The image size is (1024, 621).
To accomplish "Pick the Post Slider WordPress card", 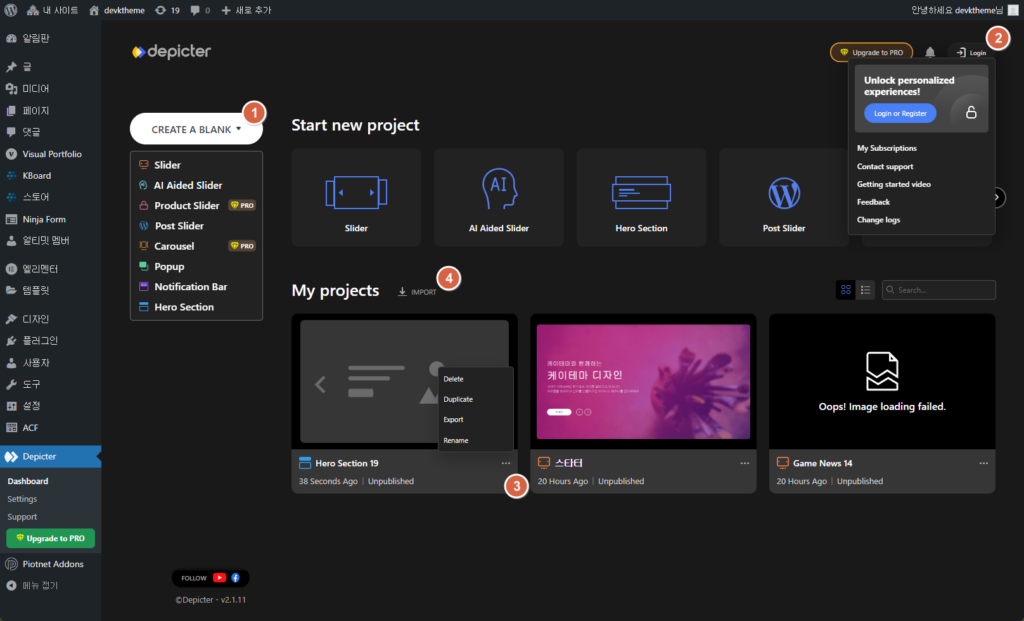I will (x=783, y=197).
